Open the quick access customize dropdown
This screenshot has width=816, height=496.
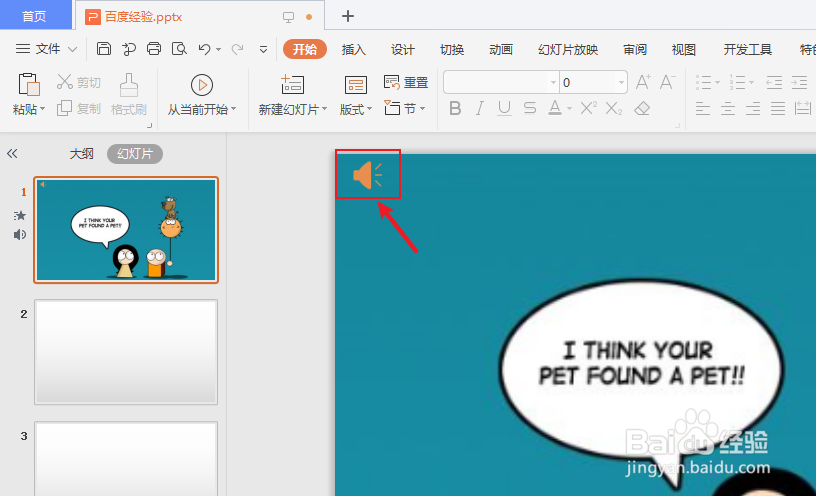pyautogui.click(x=263, y=49)
